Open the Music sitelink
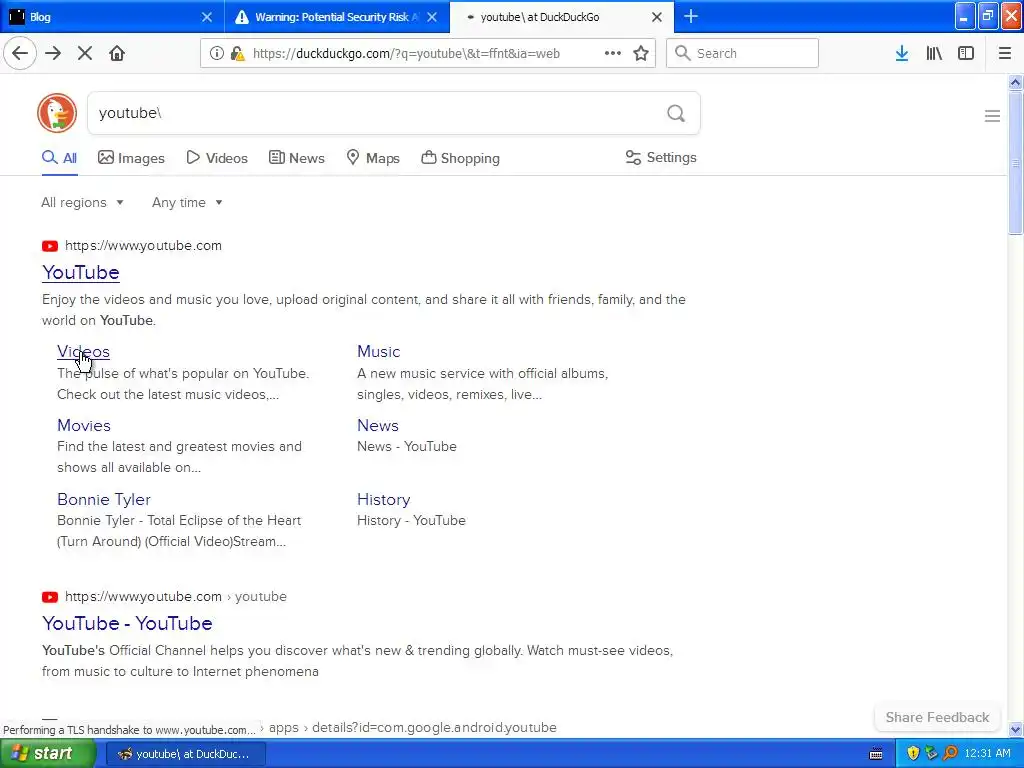The height and width of the screenshot is (768, 1024). [379, 351]
